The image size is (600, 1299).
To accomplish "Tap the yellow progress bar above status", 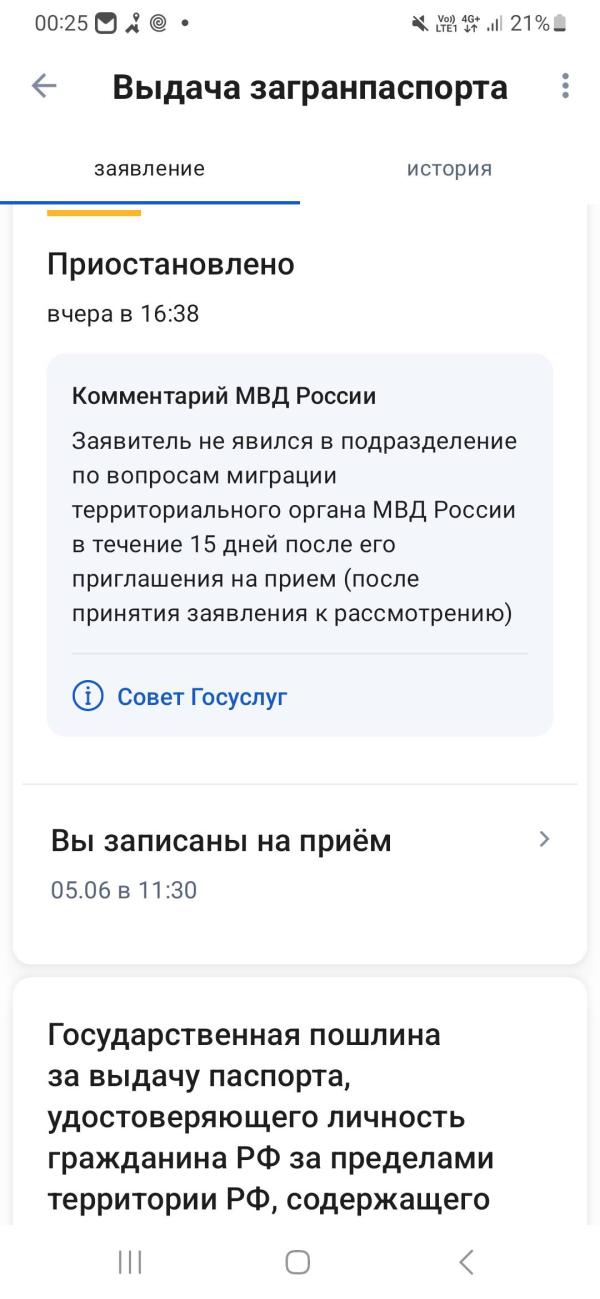I will tap(94, 212).
